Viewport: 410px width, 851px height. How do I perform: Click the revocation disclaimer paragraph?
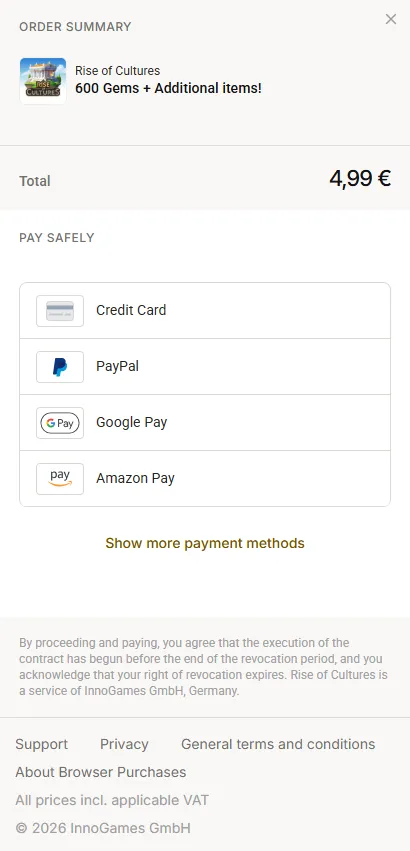click(x=204, y=667)
